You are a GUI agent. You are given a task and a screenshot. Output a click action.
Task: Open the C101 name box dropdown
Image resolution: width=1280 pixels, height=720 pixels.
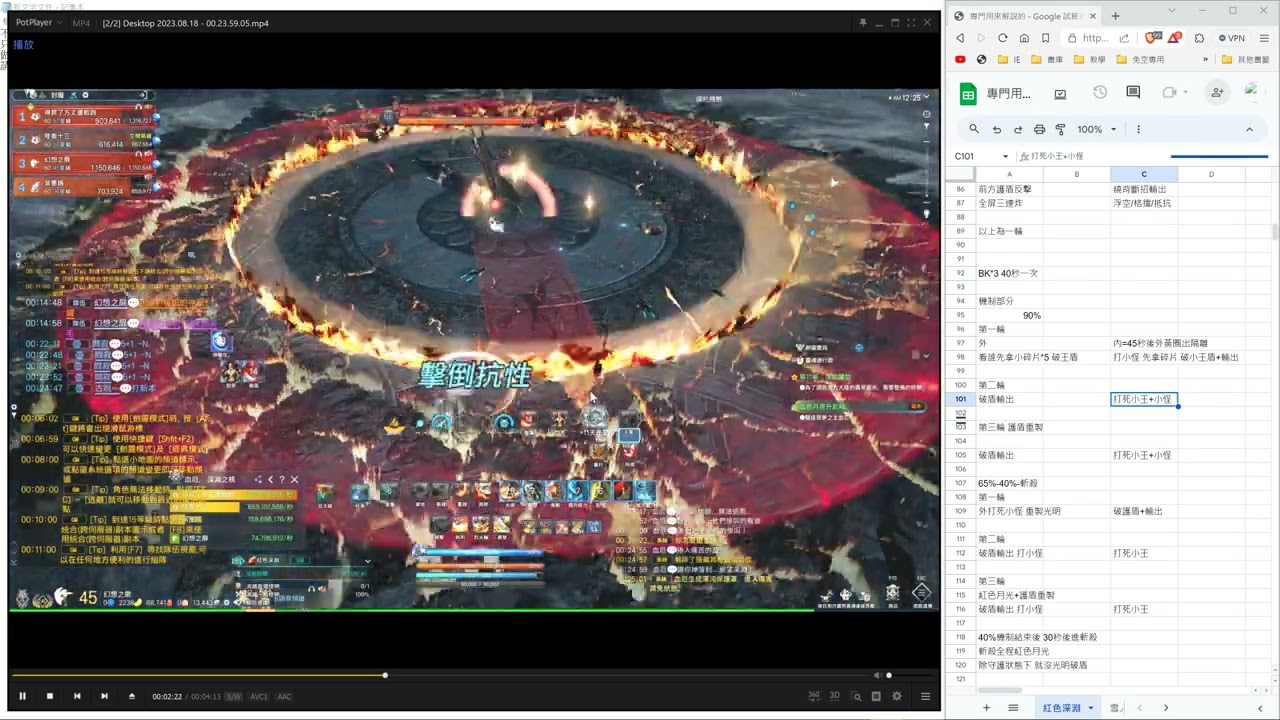click(1006, 157)
